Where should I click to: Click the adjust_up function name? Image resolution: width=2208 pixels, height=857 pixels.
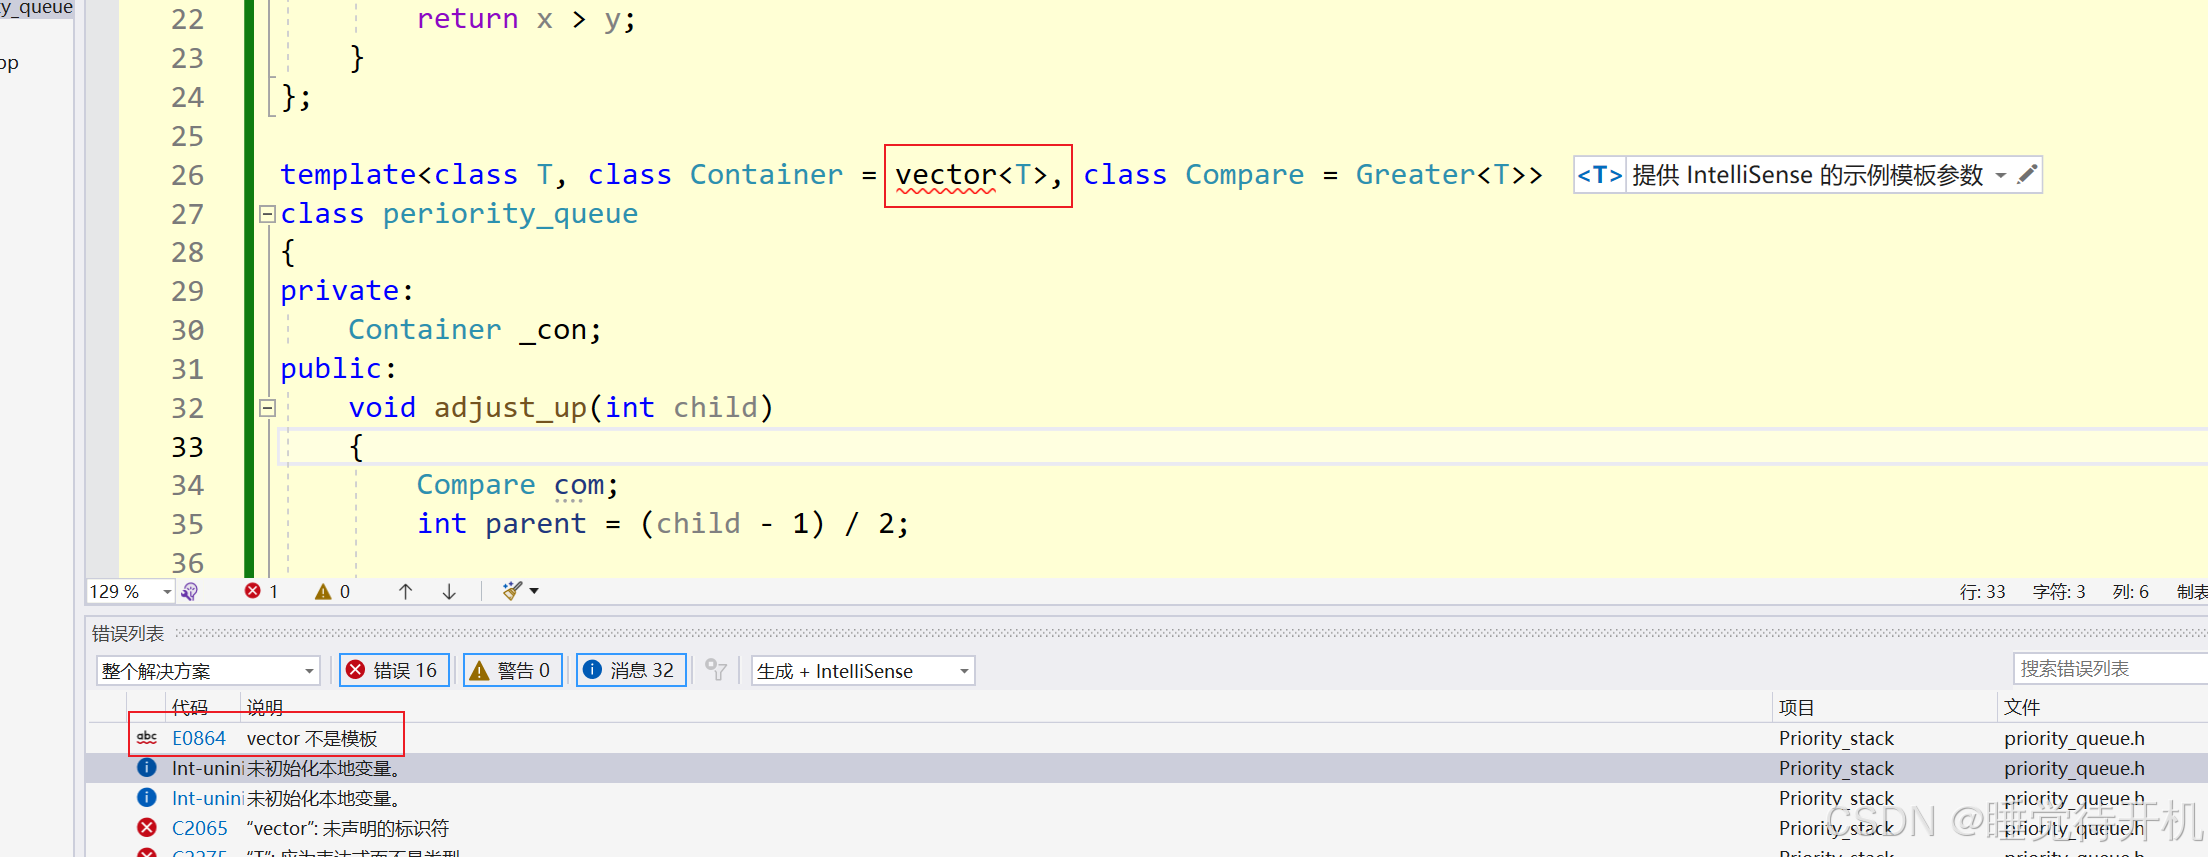510,408
